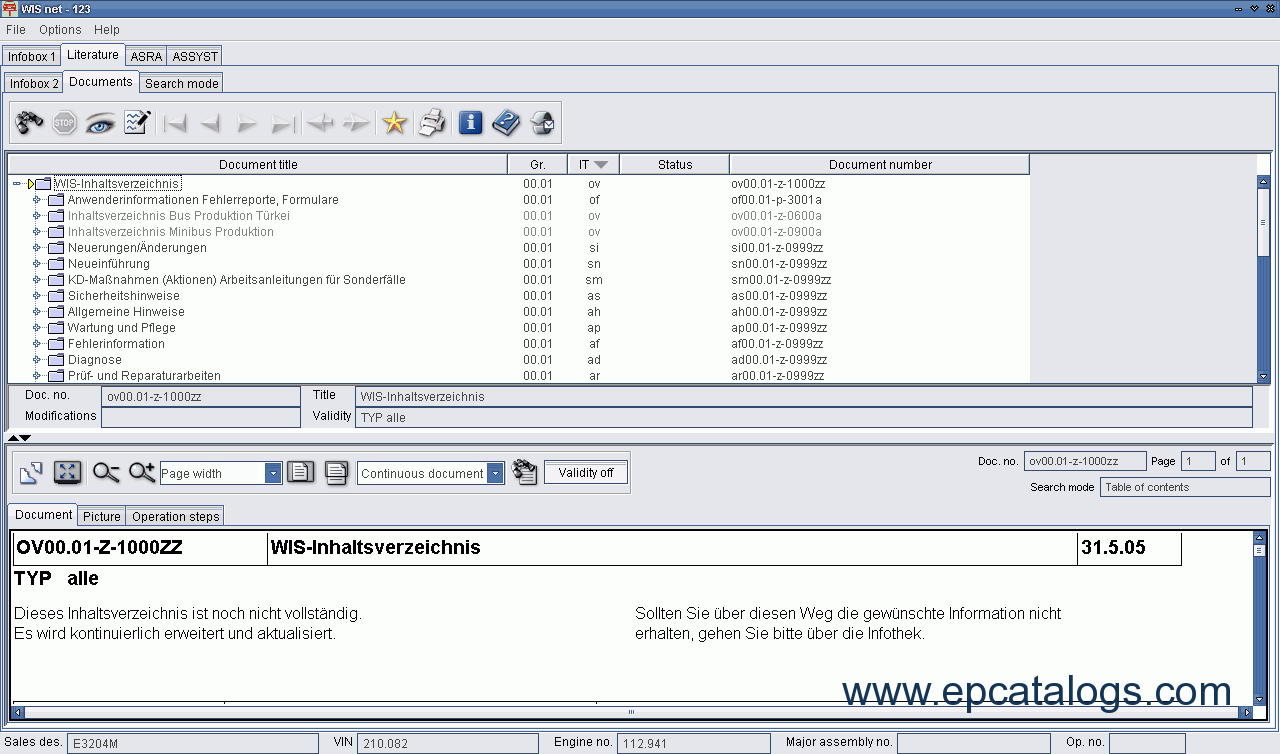Expand the Fehlerinformation folder node
The image size is (1280, 754).
37,344
